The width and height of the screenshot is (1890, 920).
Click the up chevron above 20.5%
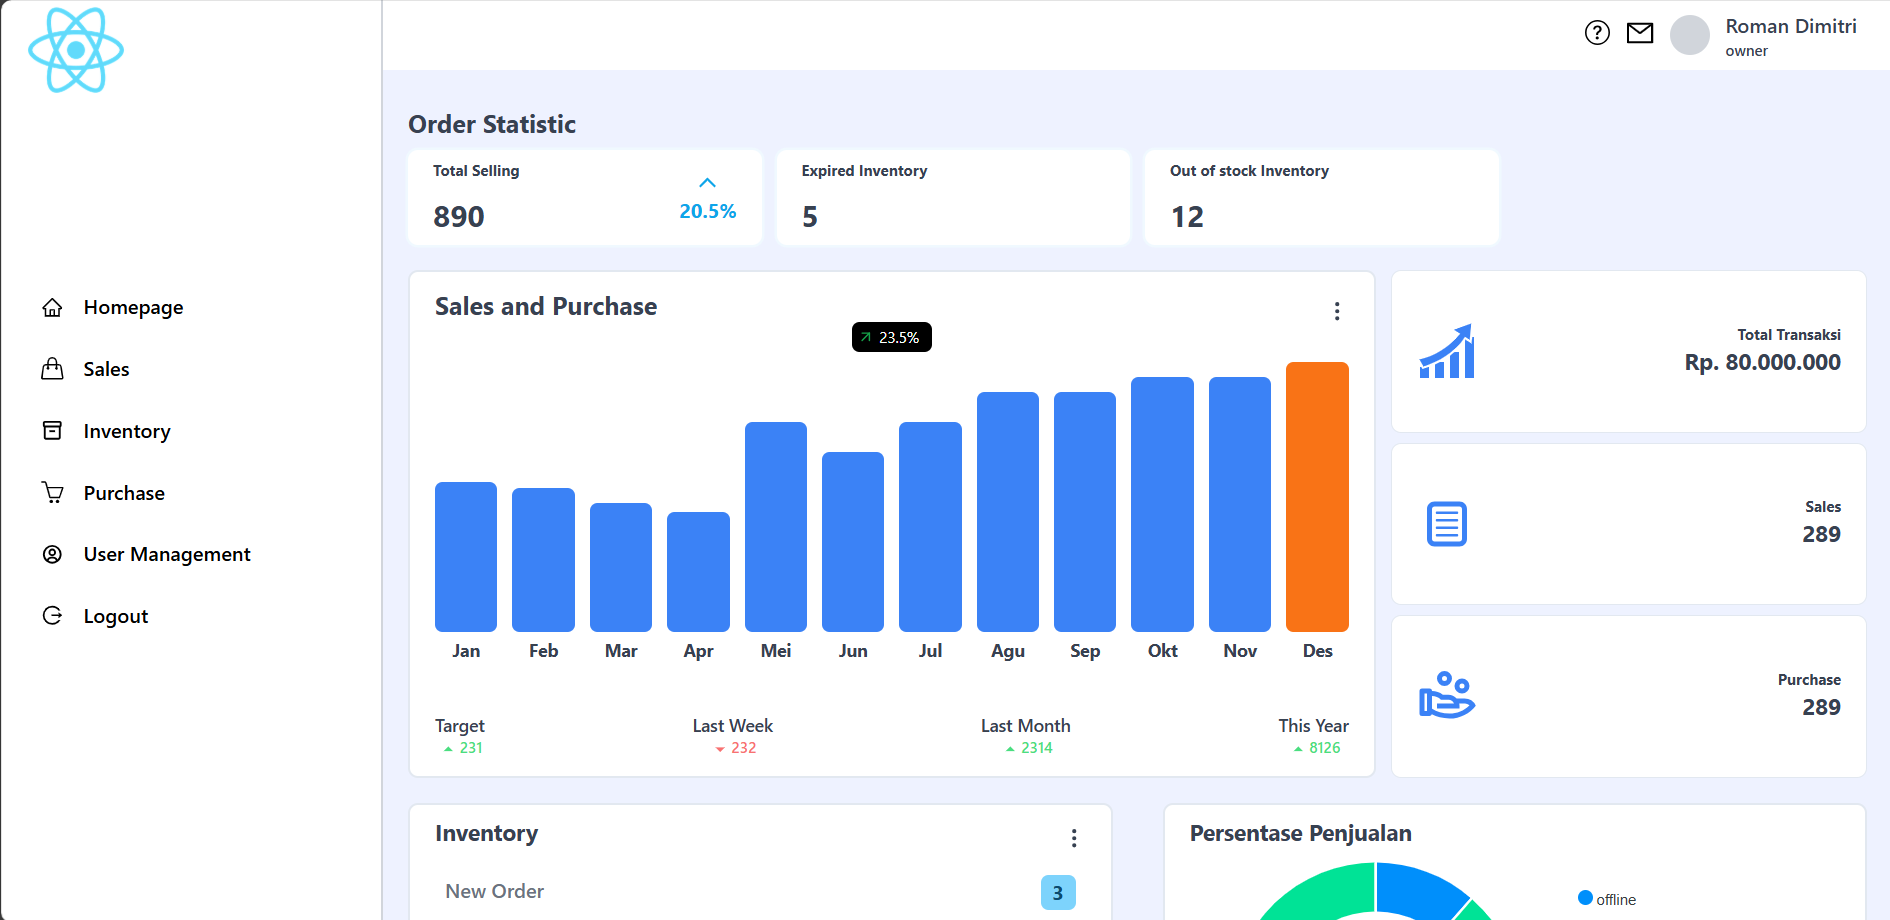[707, 183]
